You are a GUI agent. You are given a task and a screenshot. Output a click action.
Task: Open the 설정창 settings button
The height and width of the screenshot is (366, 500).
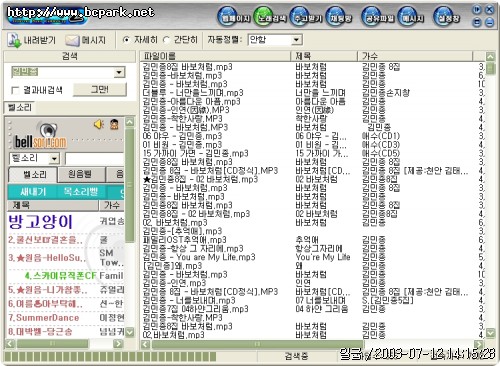click(x=447, y=17)
